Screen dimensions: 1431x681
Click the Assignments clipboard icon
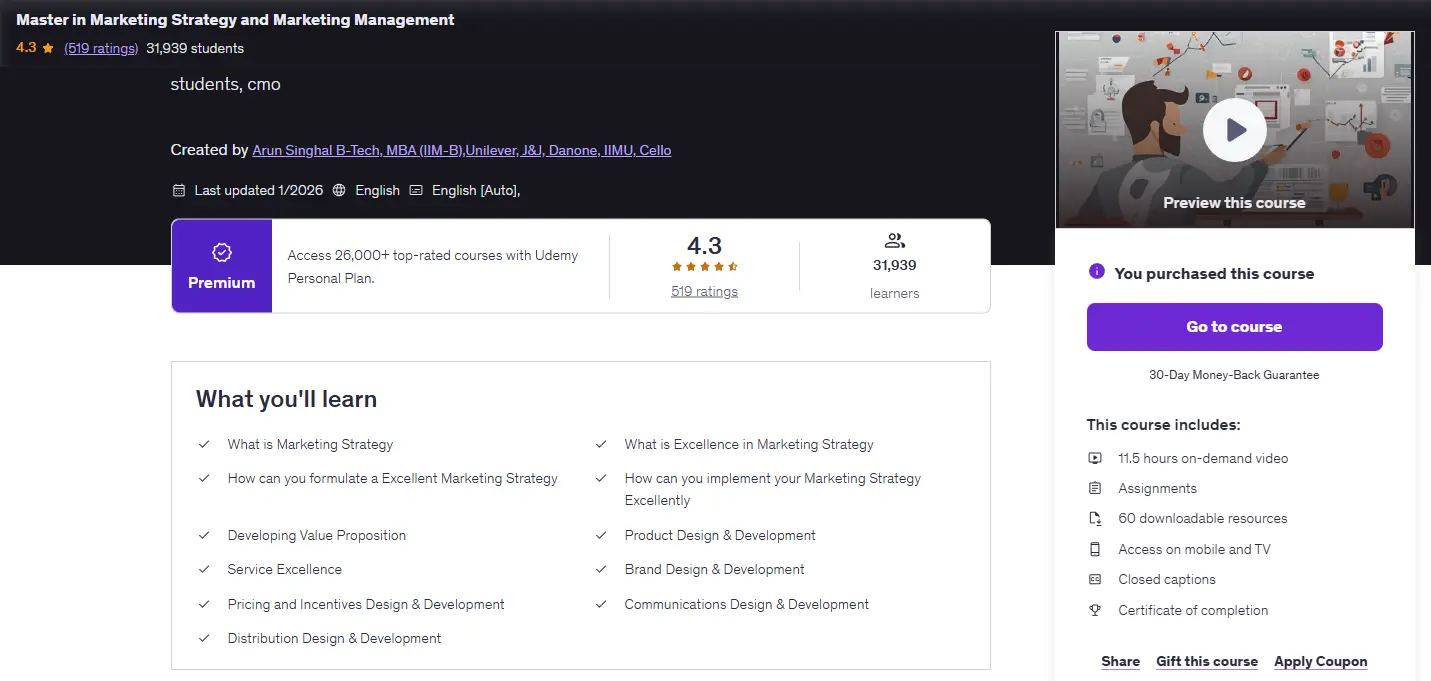coord(1095,488)
